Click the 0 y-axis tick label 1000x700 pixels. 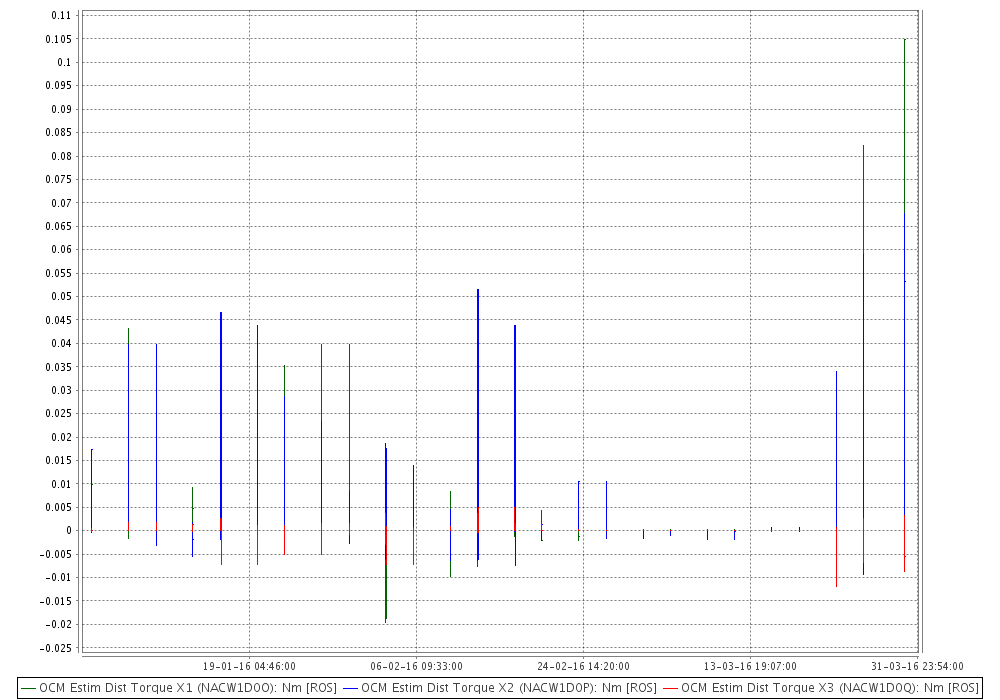click(x=69, y=530)
